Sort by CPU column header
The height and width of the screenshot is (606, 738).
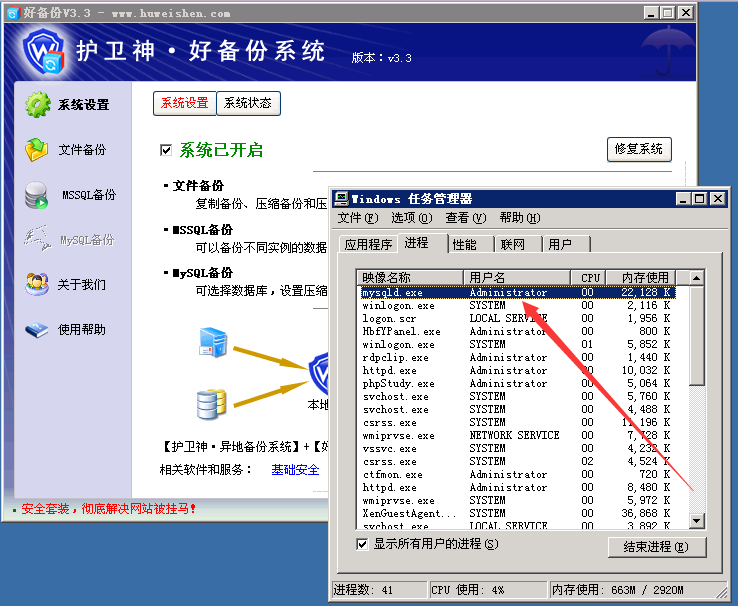pos(588,277)
